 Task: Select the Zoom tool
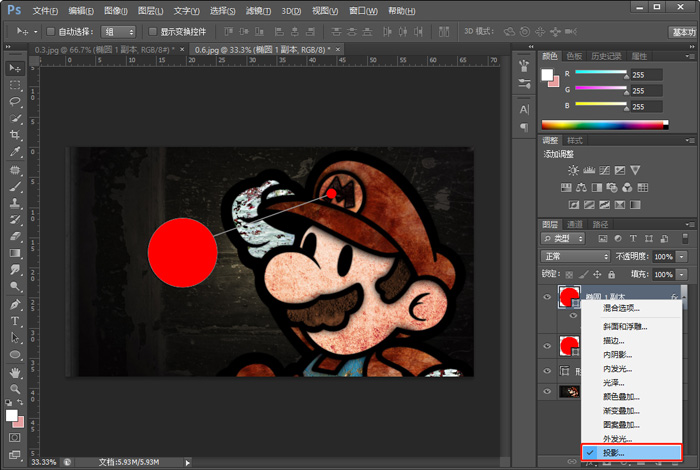click(x=15, y=389)
